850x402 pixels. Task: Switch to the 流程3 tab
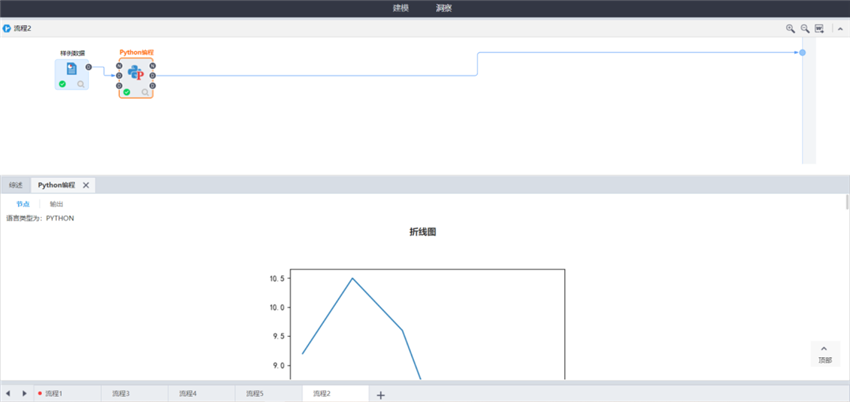tap(121, 394)
